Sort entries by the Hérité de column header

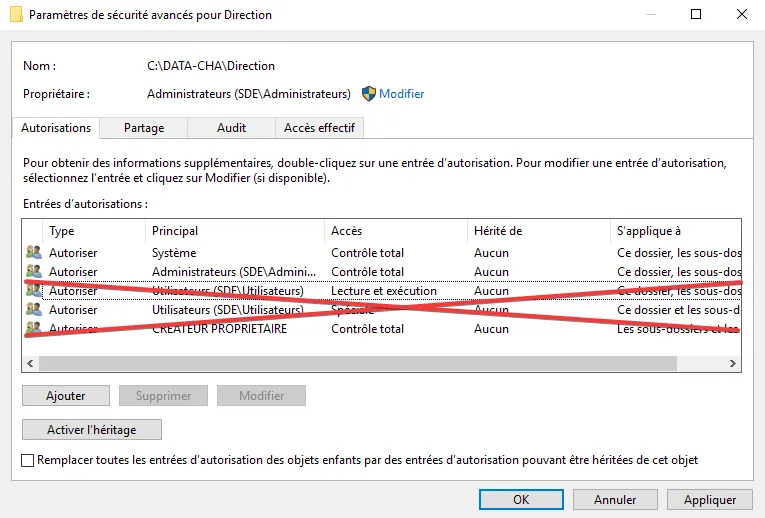point(538,231)
